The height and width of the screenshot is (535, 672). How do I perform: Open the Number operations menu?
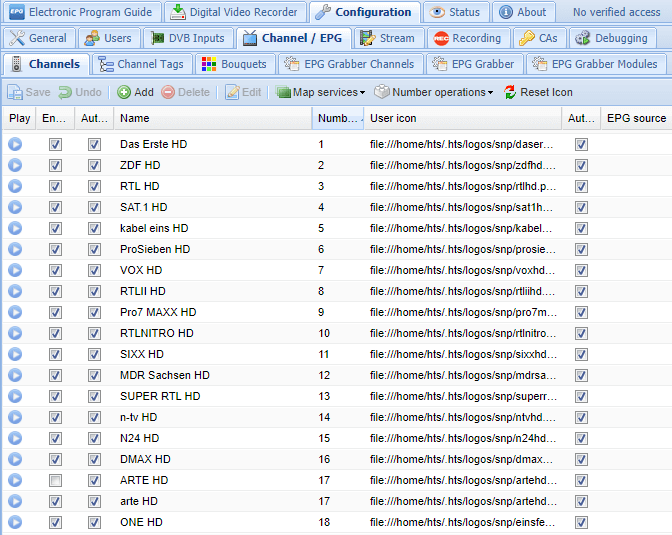tap(434, 92)
